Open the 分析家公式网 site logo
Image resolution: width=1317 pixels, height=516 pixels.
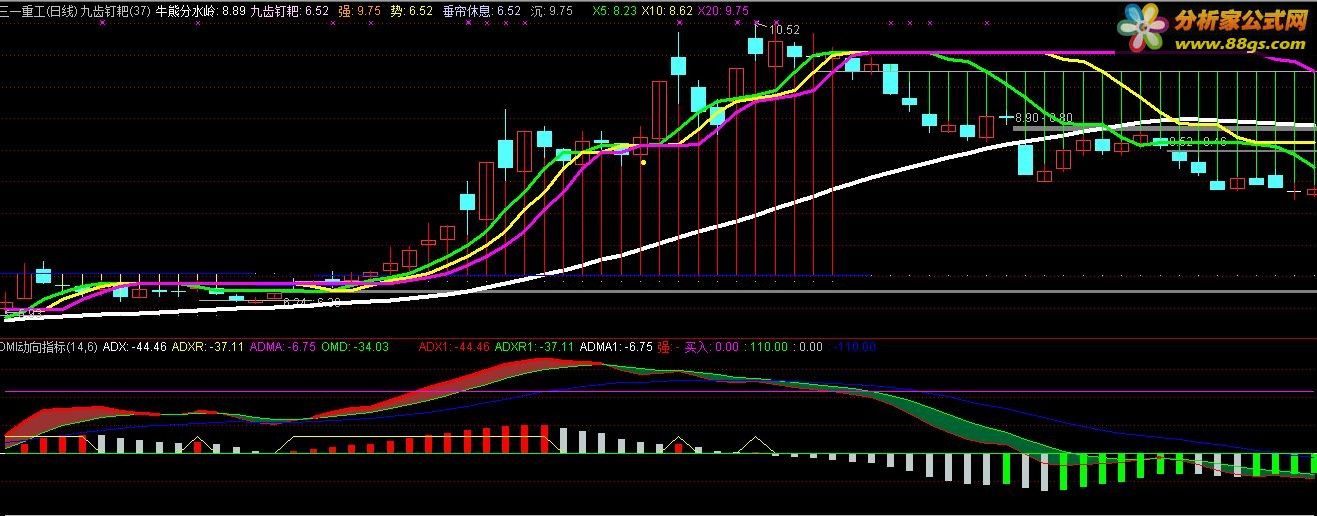1214,30
